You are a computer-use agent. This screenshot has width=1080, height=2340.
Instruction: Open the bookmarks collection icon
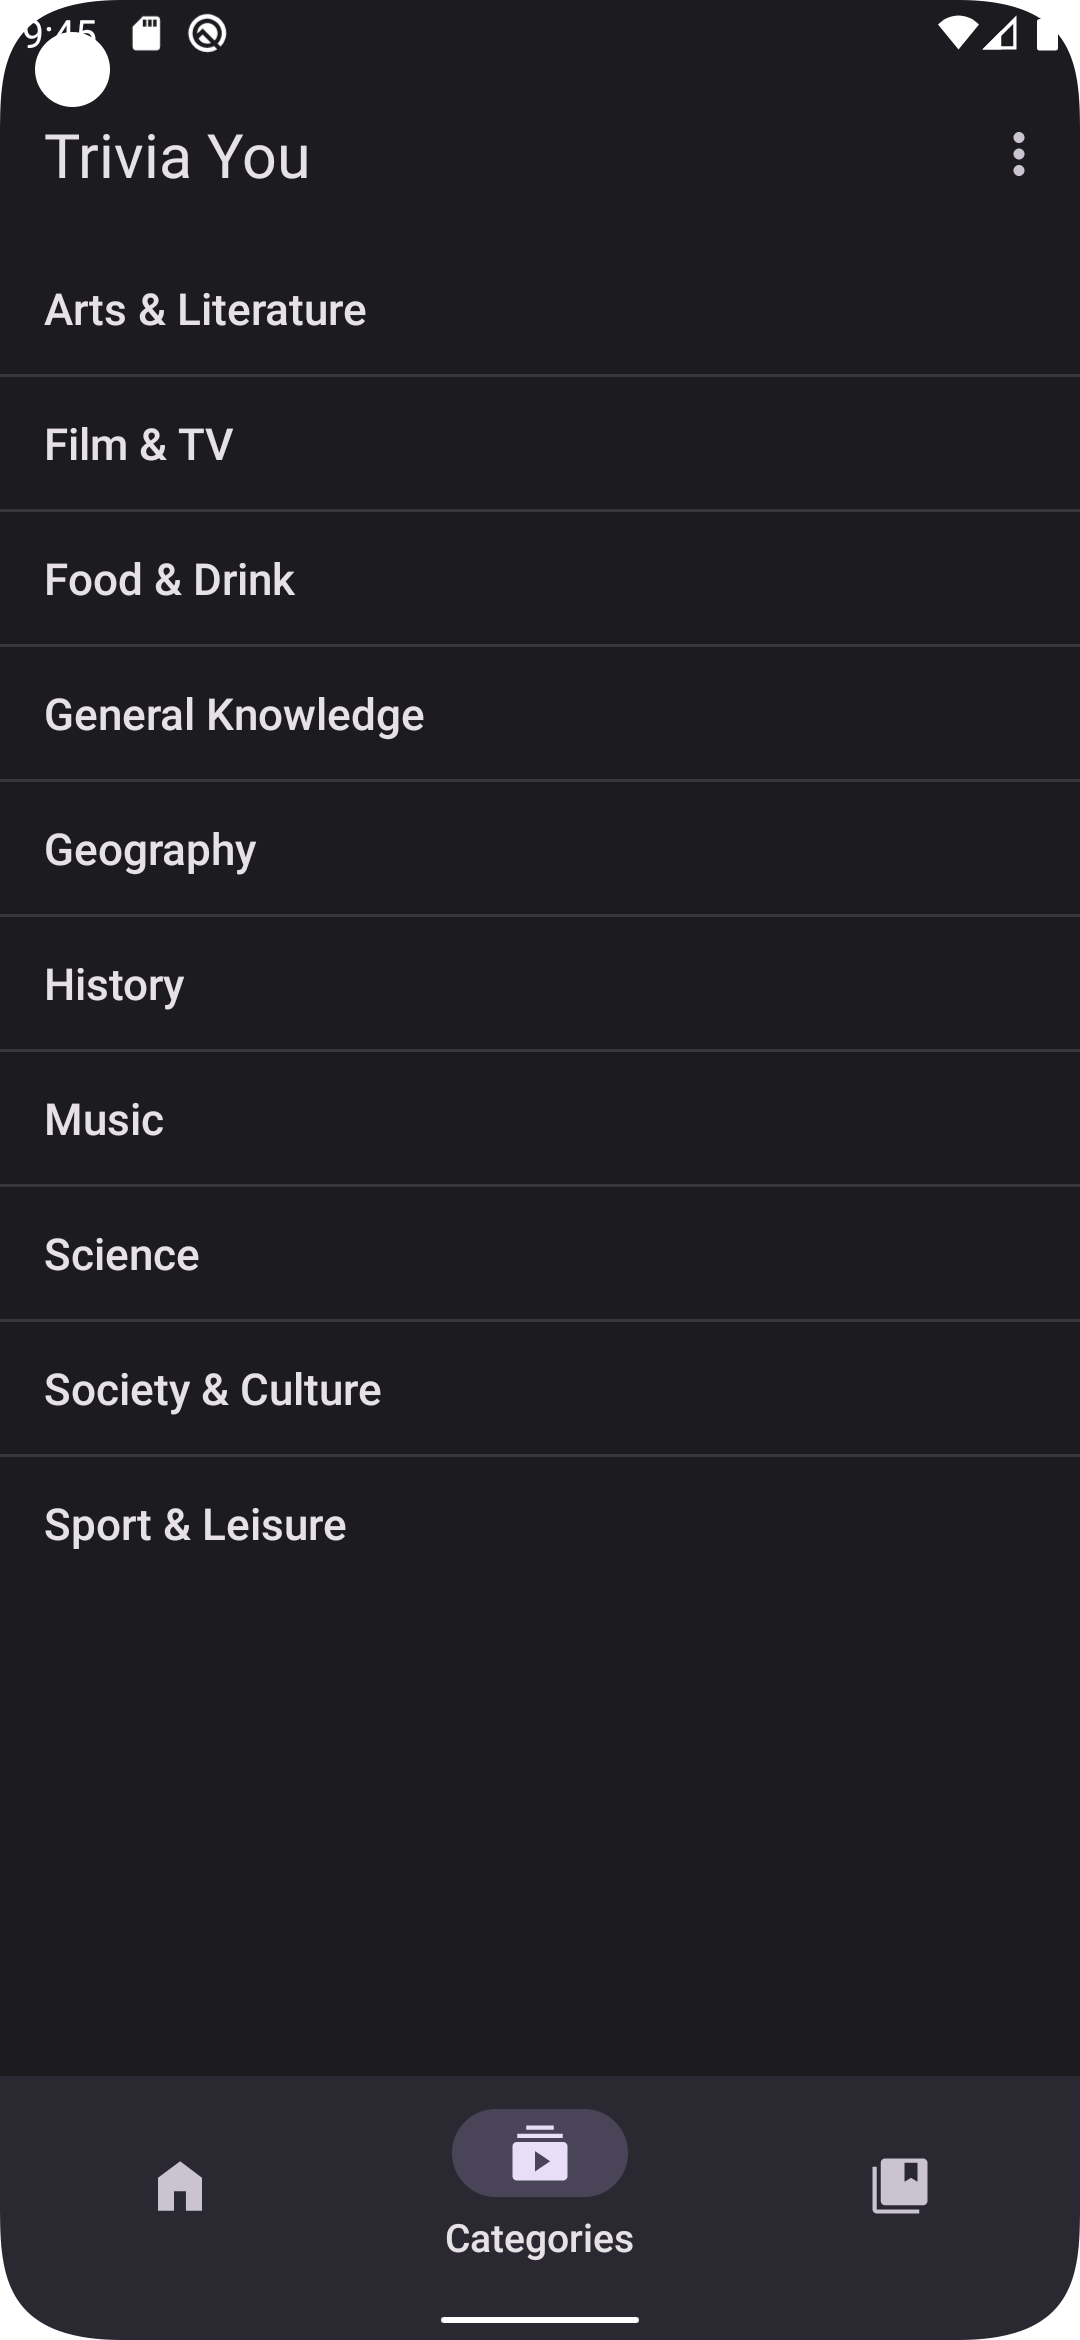(900, 2185)
